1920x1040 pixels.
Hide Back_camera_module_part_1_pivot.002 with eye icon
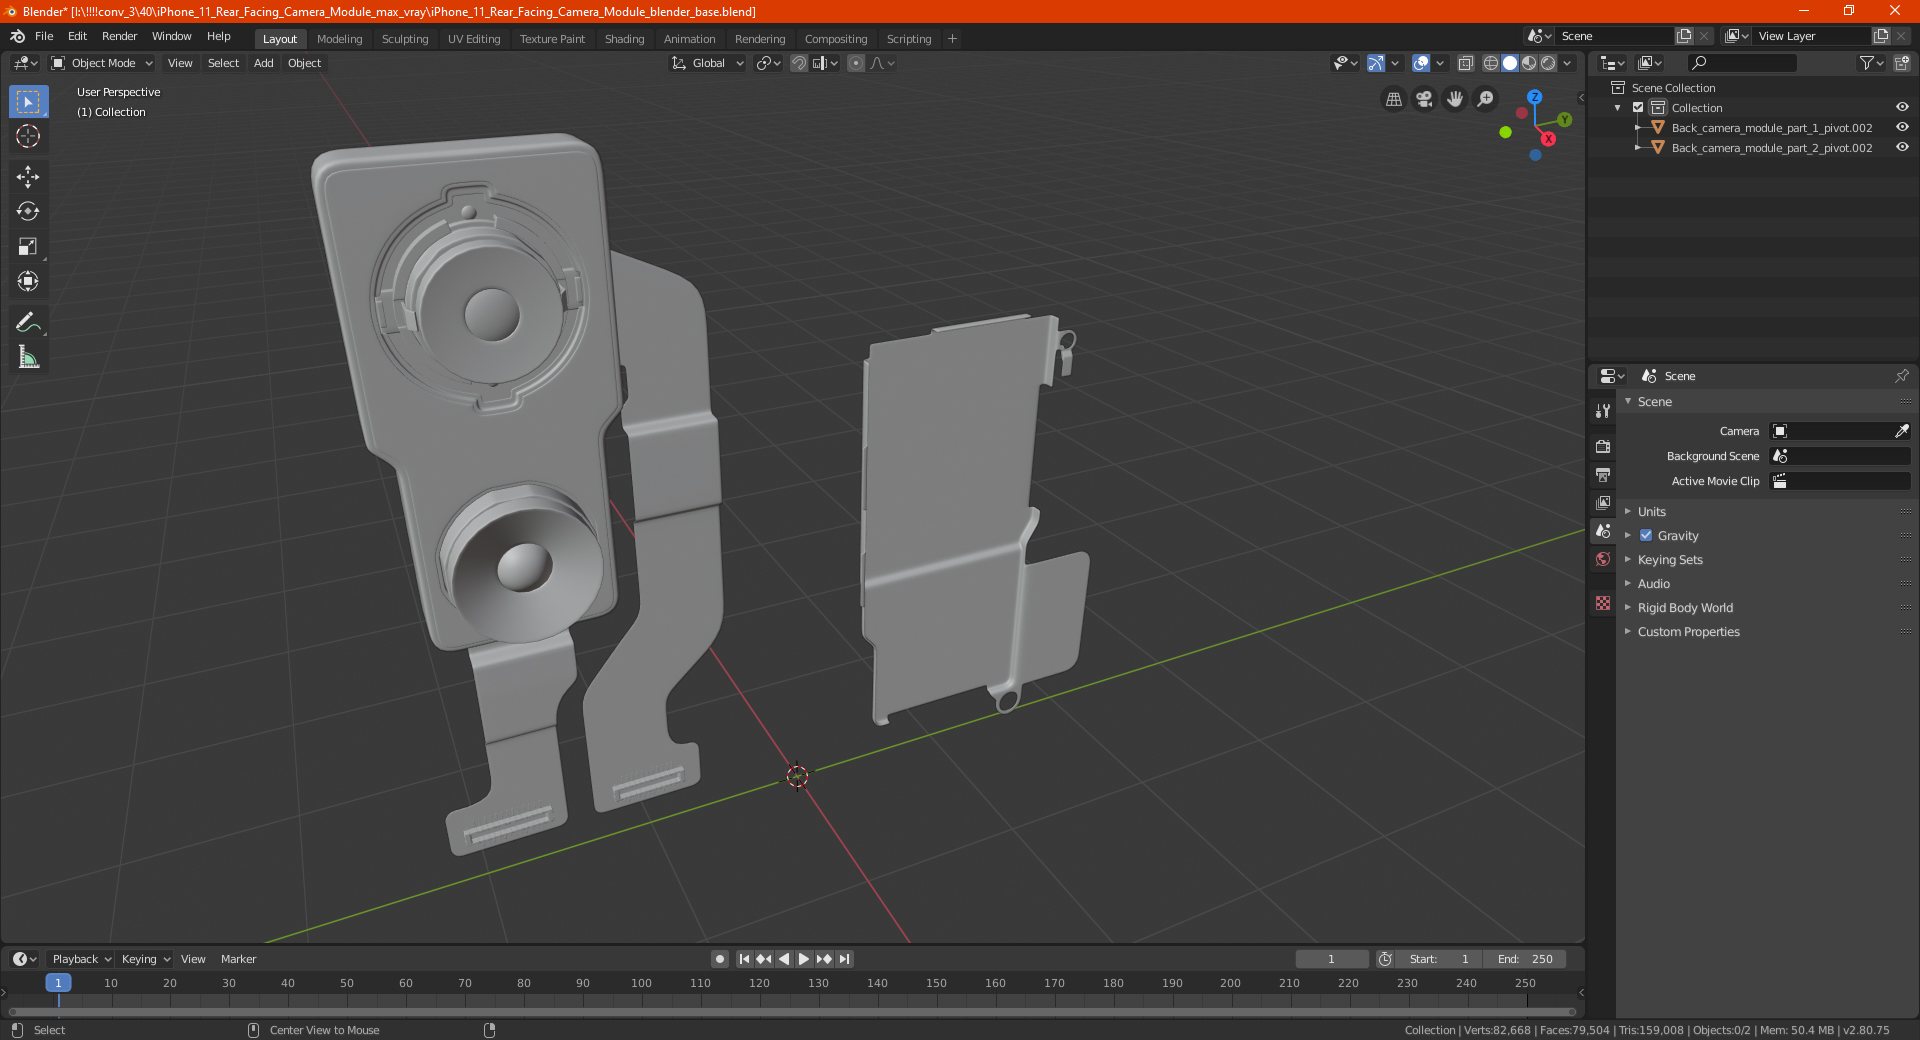(x=1902, y=128)
